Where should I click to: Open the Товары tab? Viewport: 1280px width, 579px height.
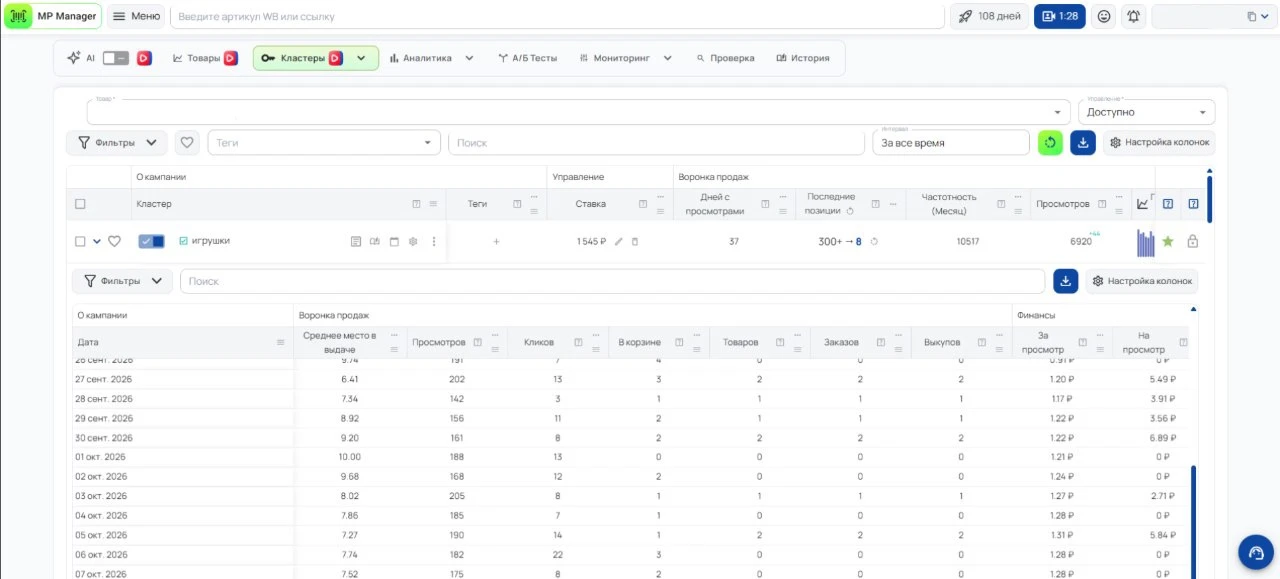click(205, 58)
